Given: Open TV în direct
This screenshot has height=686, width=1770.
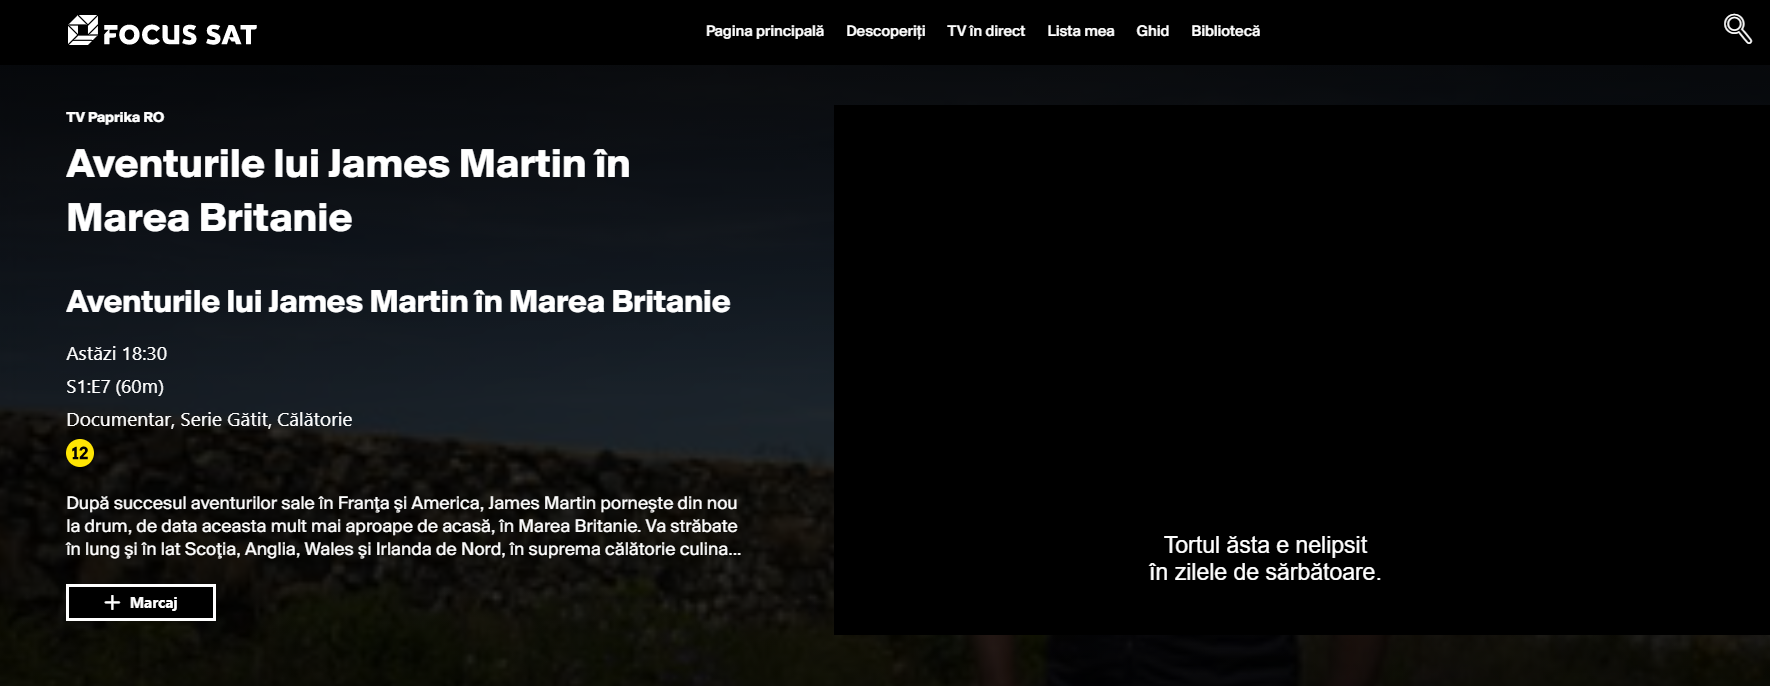Looking at the screenshot, I should click(x=986, y=31).
